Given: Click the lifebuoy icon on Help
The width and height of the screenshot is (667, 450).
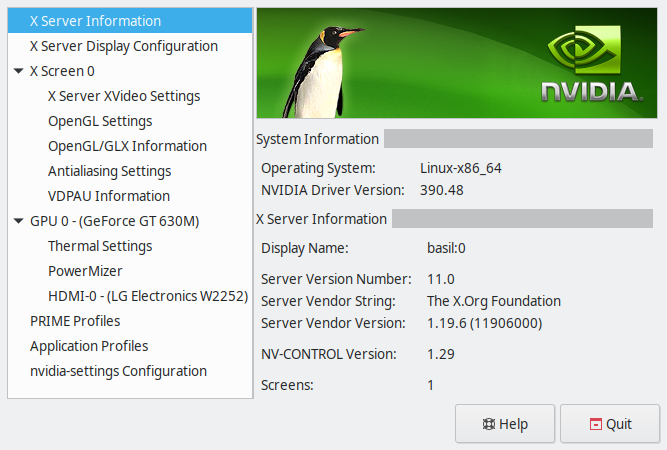Looking at the screenshot, I should (489, 424).
